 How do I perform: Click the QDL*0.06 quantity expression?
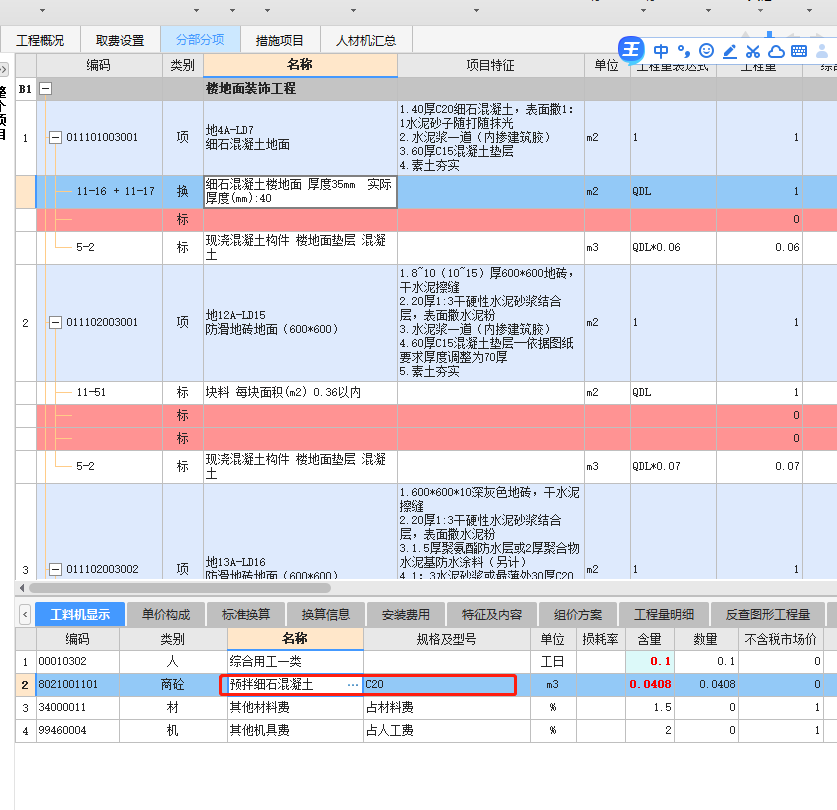coord(657,247)
